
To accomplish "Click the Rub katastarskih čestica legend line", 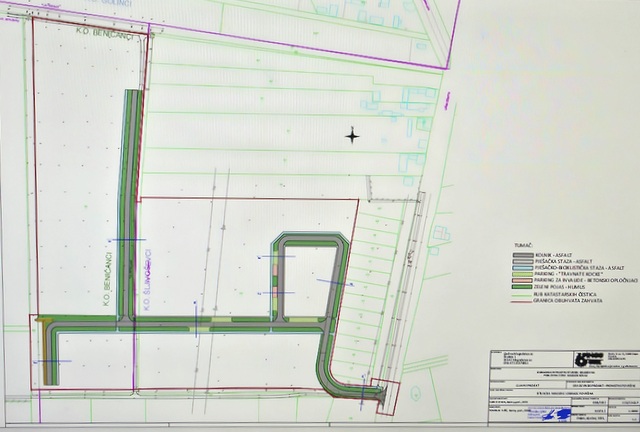I will click(x=521, y=297).
